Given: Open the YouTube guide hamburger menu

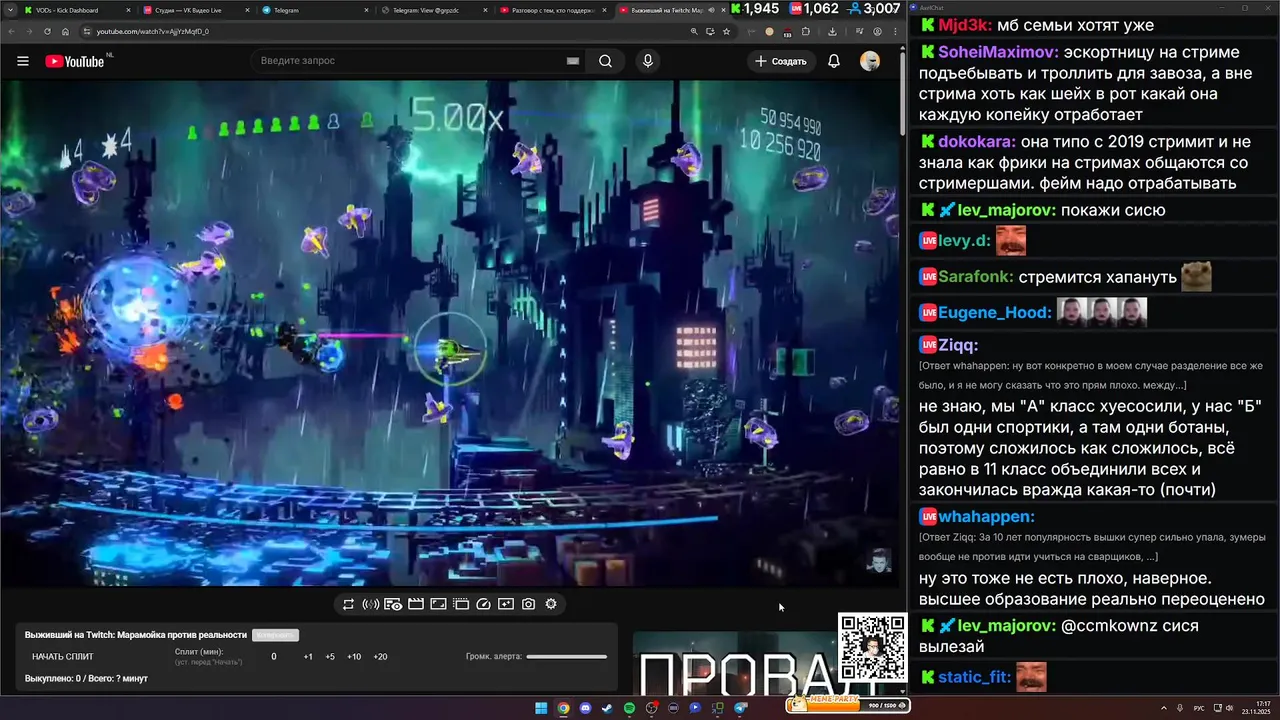Looking at the screenshot, I should tap(23, 61).
